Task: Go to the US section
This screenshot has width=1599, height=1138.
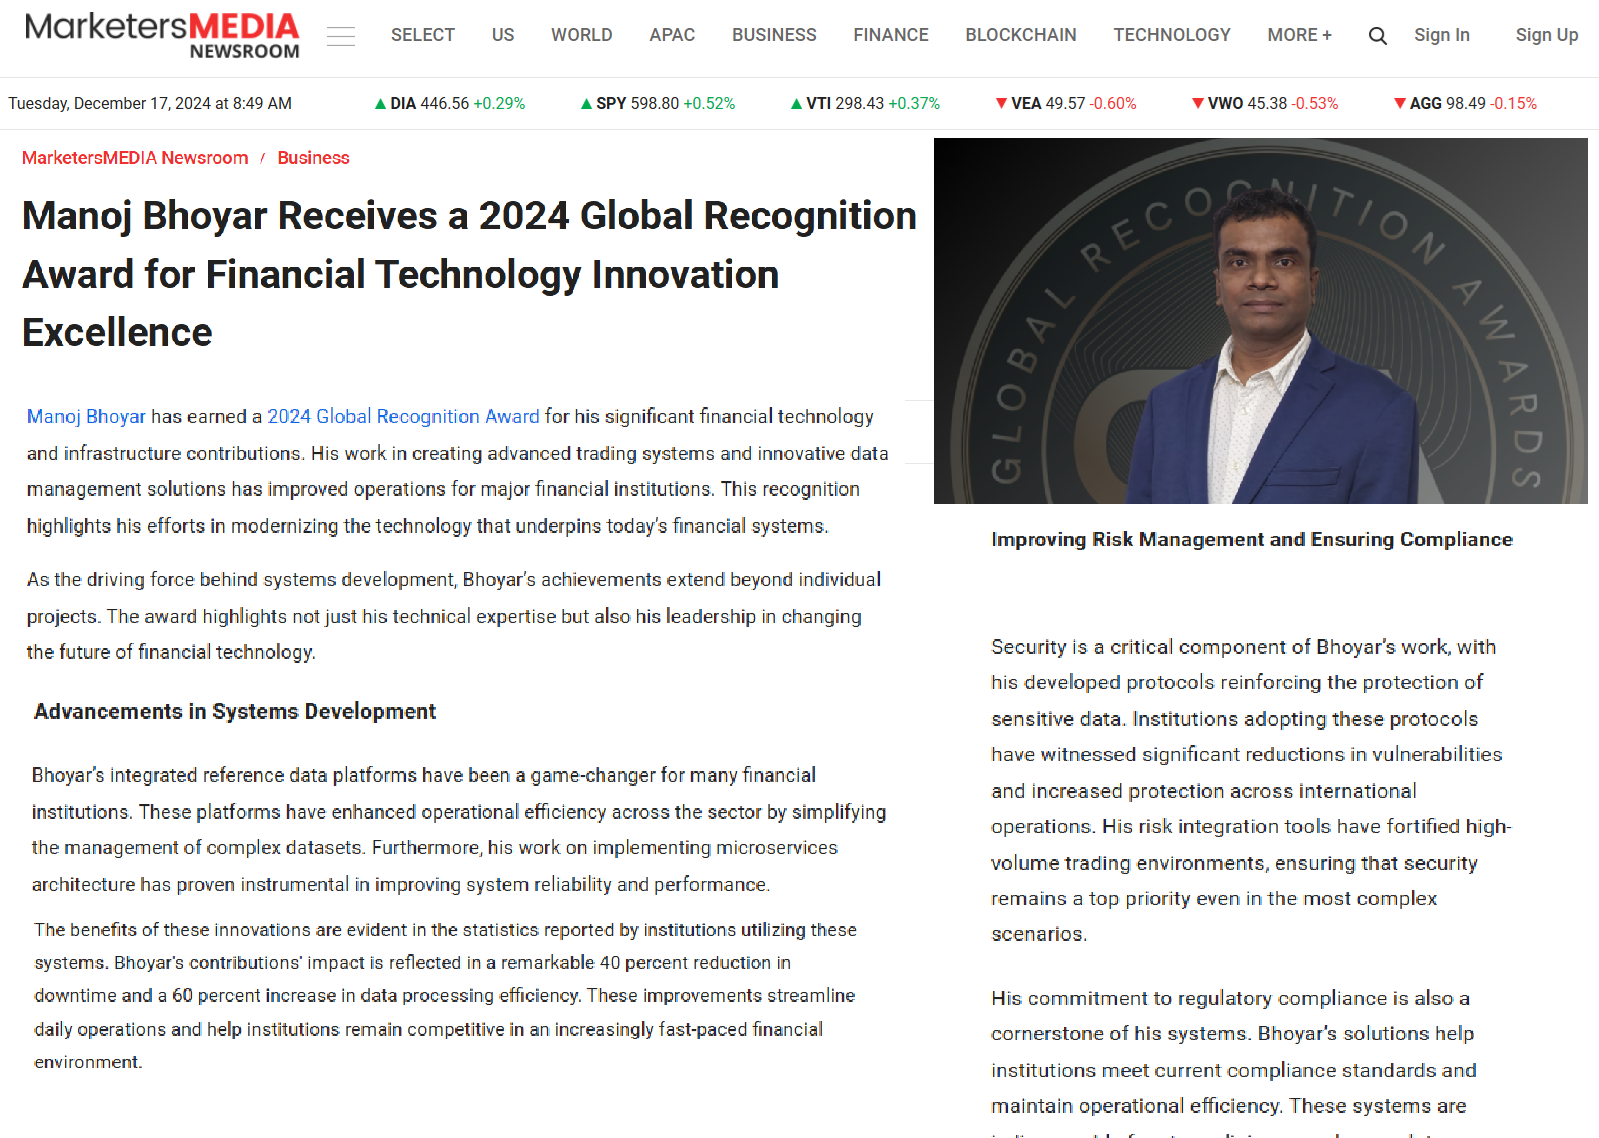Action: pos(503,35)
